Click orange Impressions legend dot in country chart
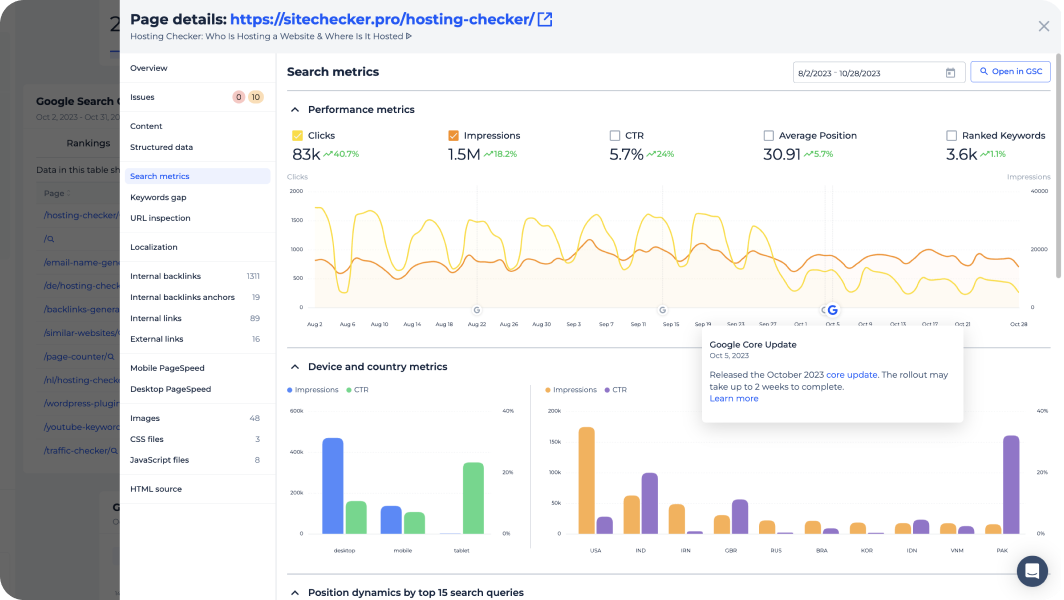The height and width of the screenshot is (600, 1064). (548, 390)
